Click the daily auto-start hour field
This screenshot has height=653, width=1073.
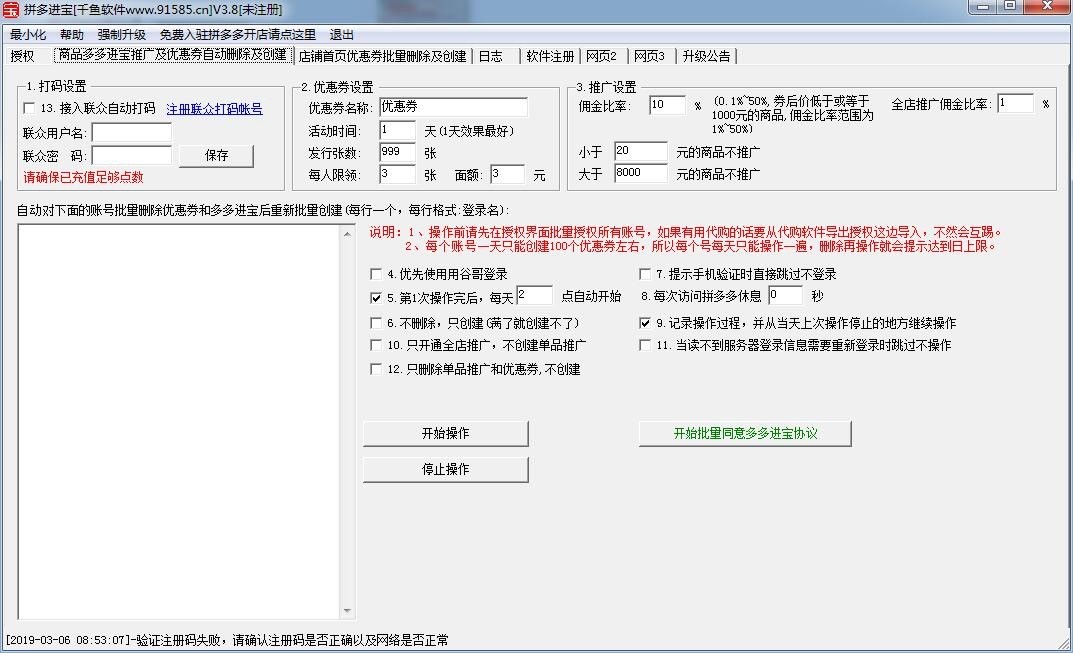coord(534,295)
